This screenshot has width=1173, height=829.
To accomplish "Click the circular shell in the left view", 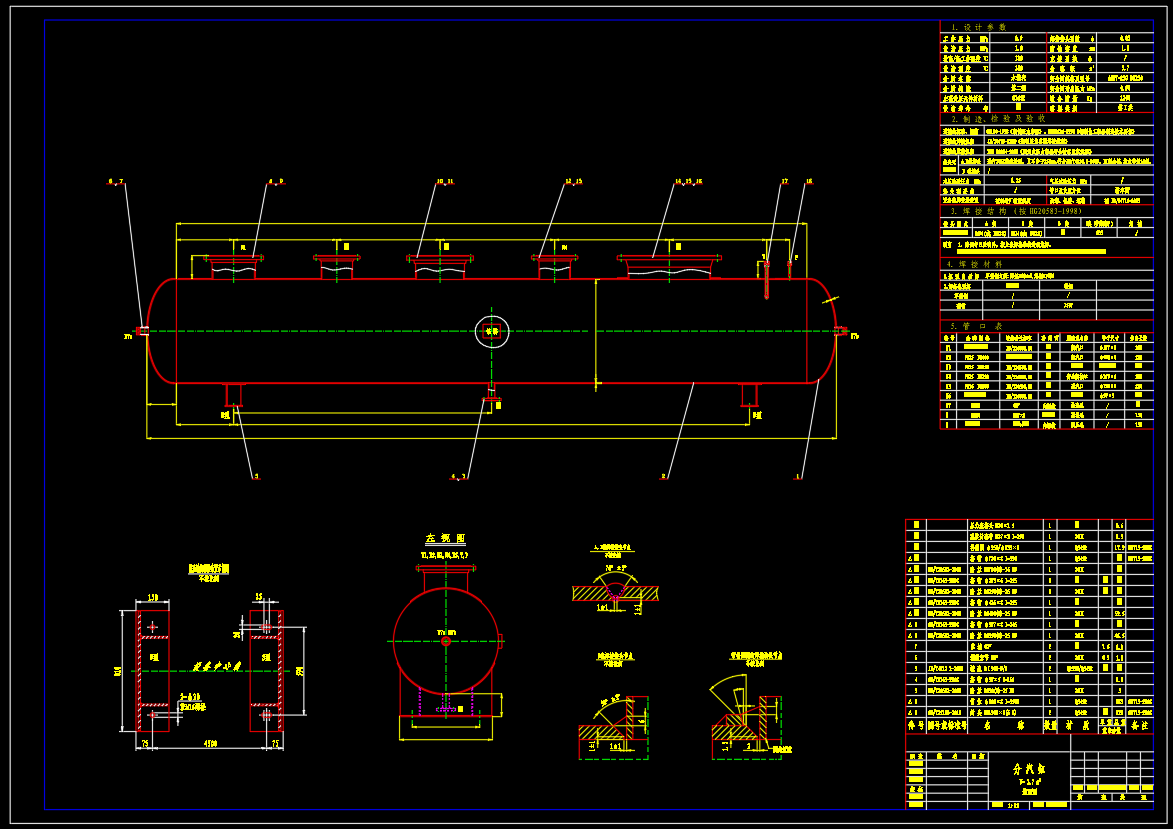I will [445, 640].
